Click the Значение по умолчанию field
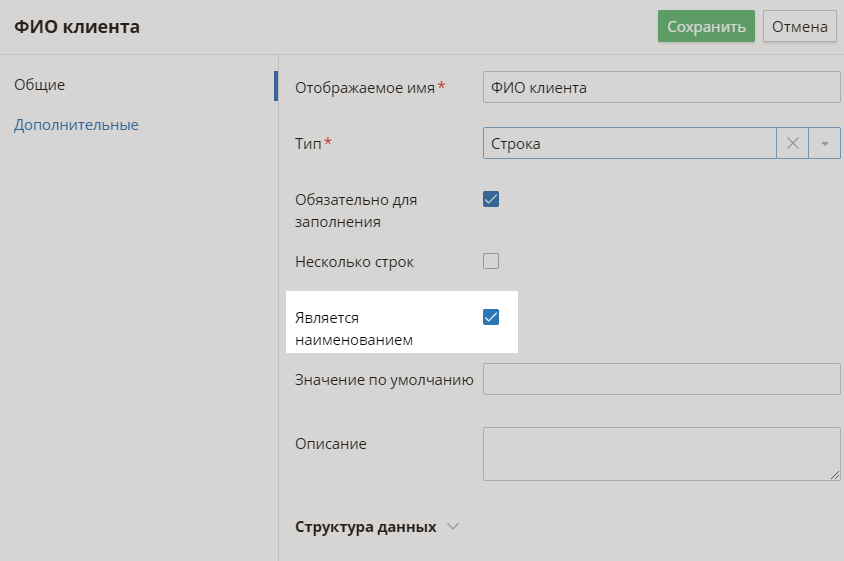844x561 pixels. [x=660, y=380]
